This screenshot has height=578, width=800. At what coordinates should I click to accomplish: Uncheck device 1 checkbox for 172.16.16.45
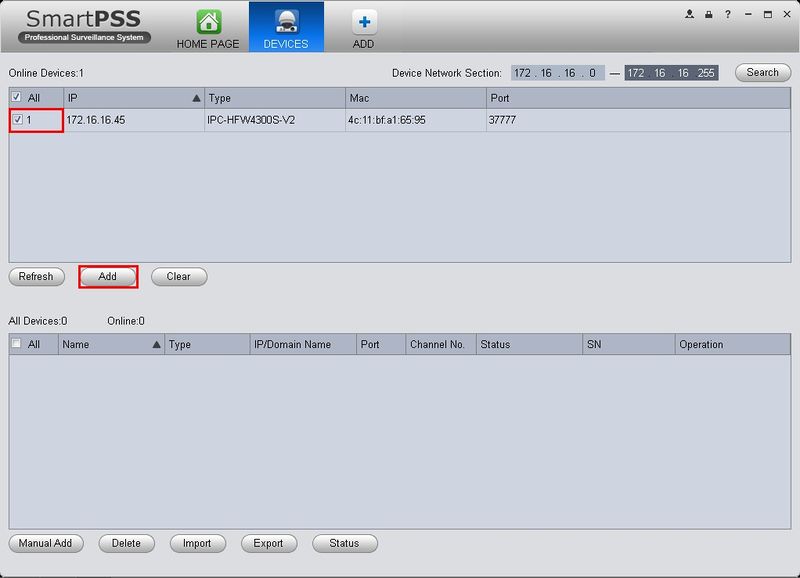tap(18, 119)
